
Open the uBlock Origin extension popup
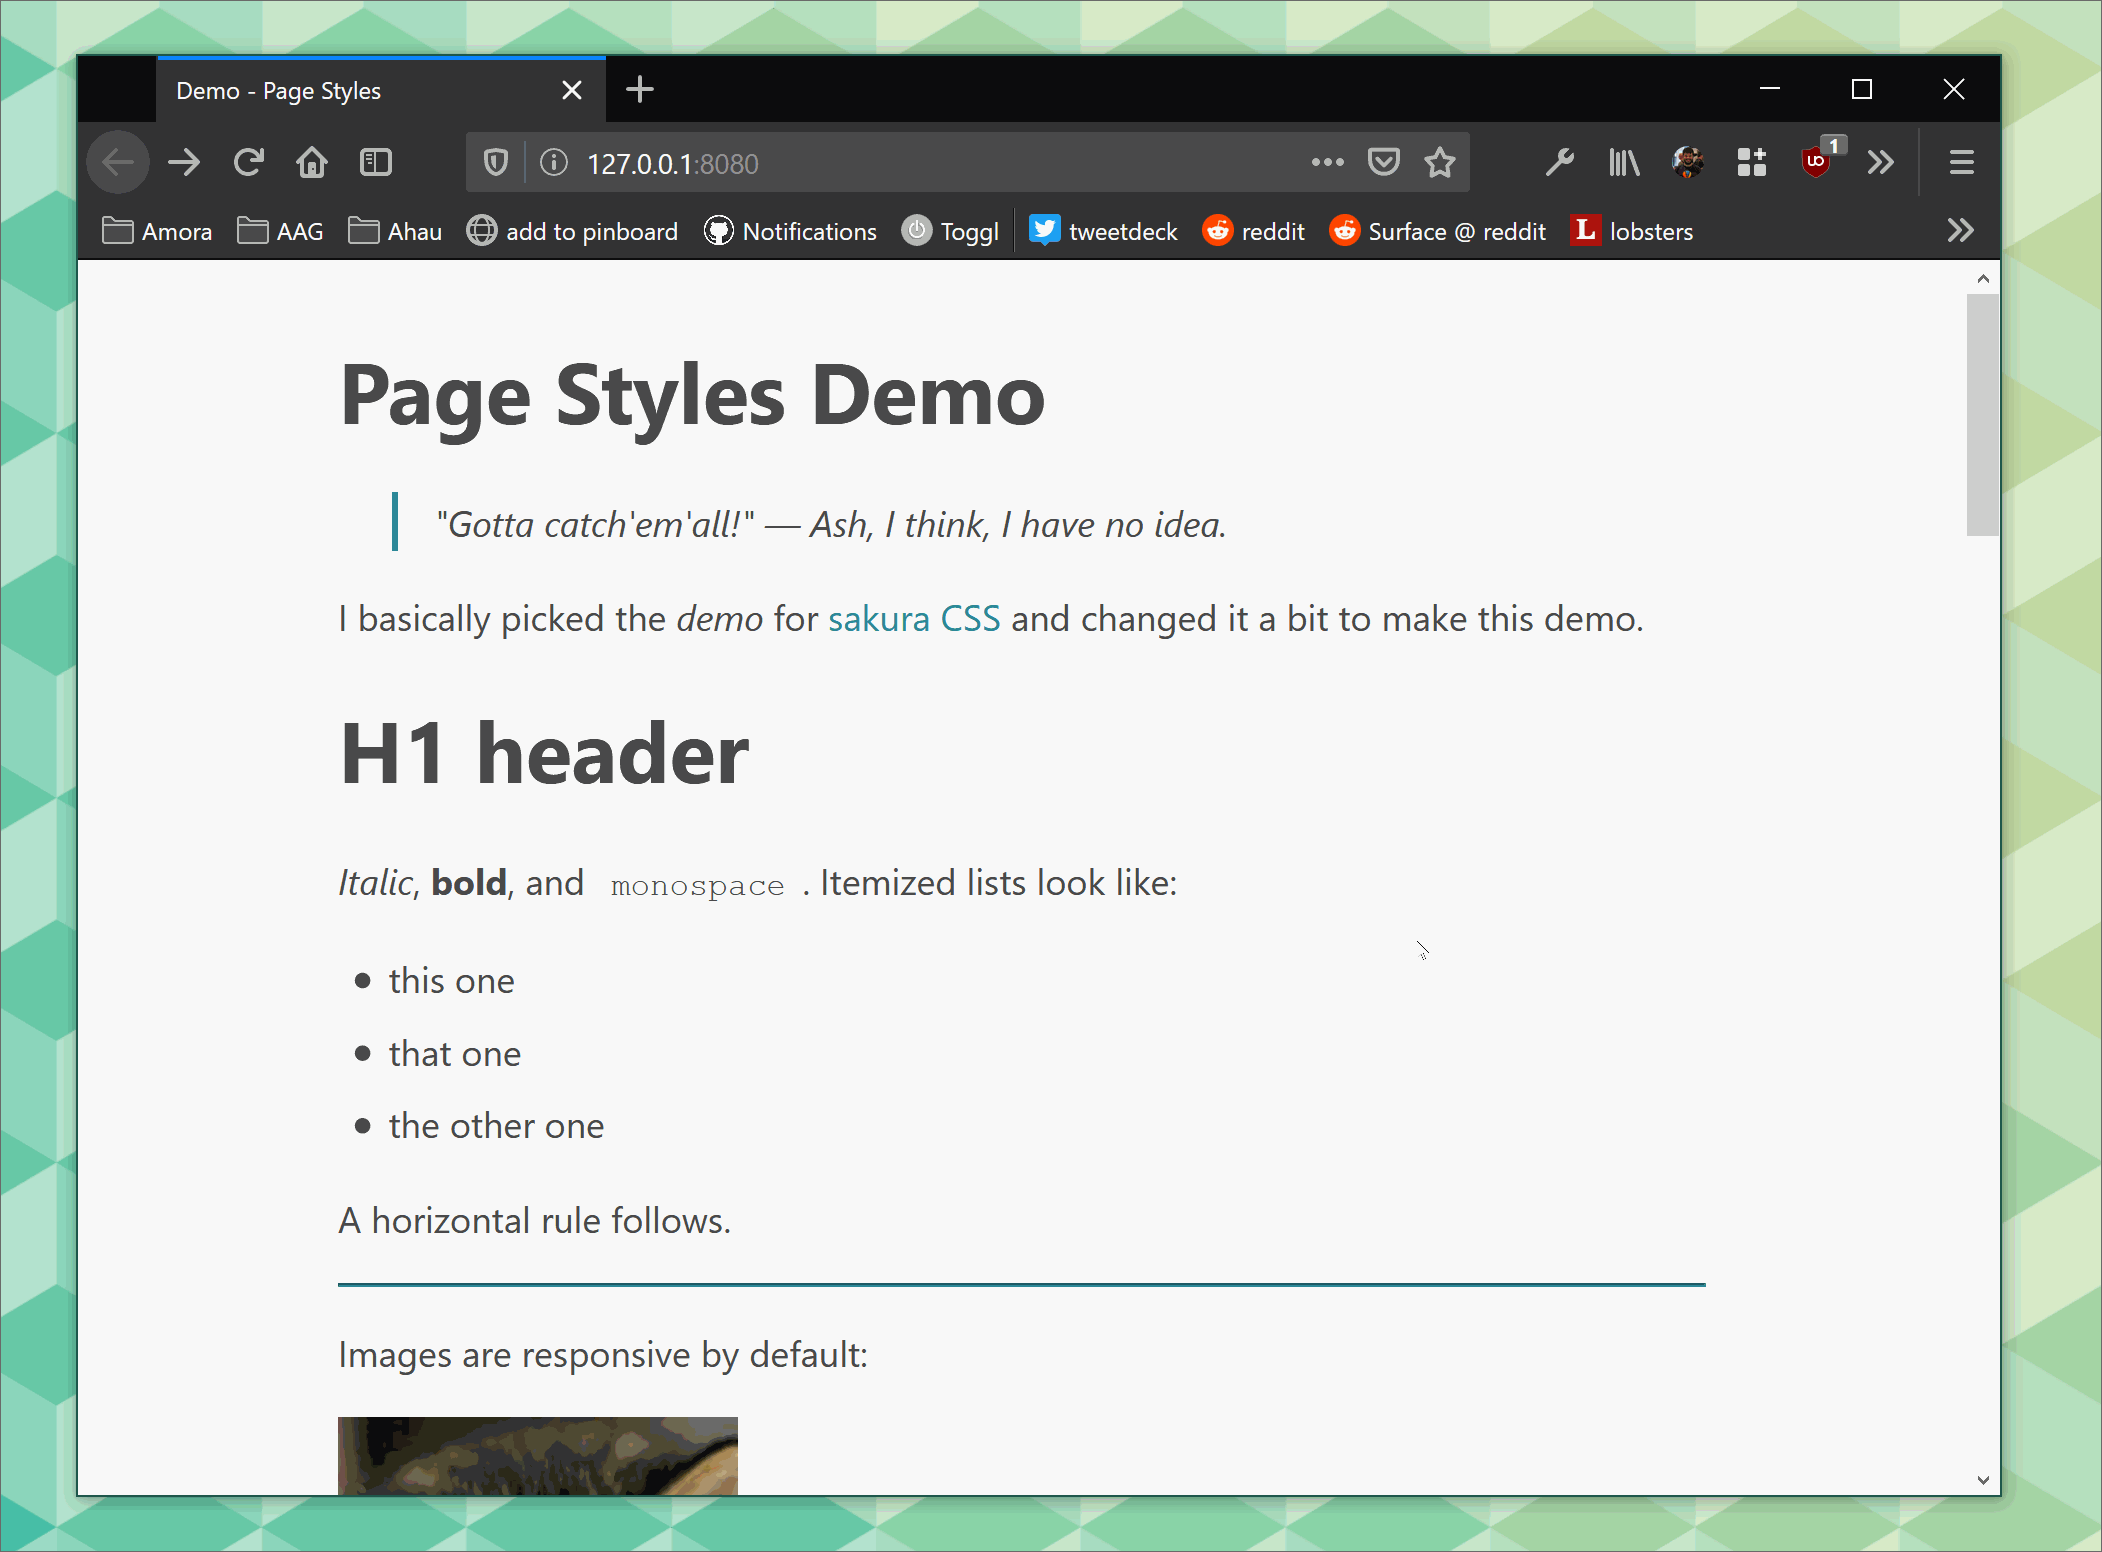[1816, 162]
